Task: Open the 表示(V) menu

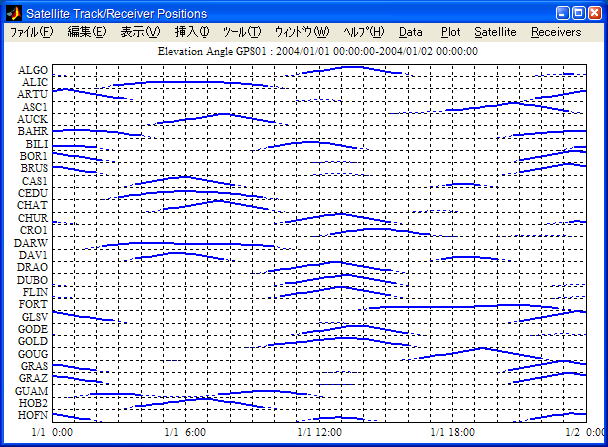Action: (140, 32)
